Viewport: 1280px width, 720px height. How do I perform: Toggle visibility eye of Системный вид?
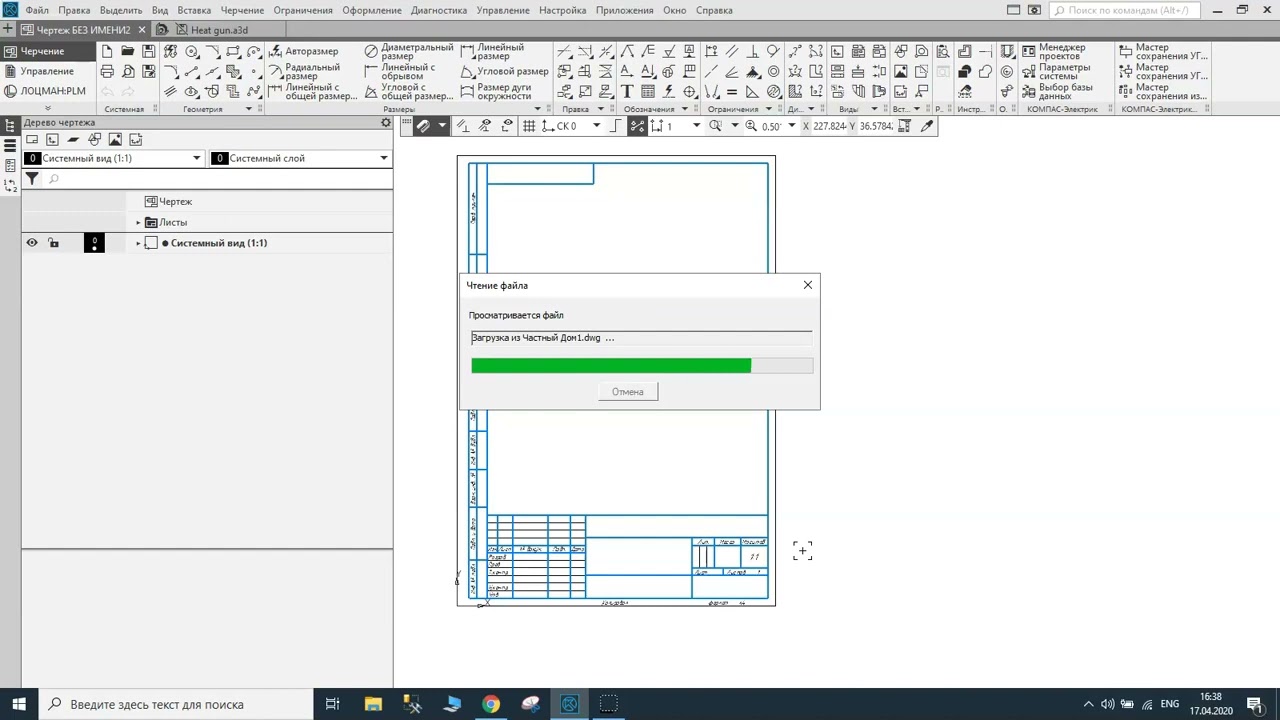point(32,243)
